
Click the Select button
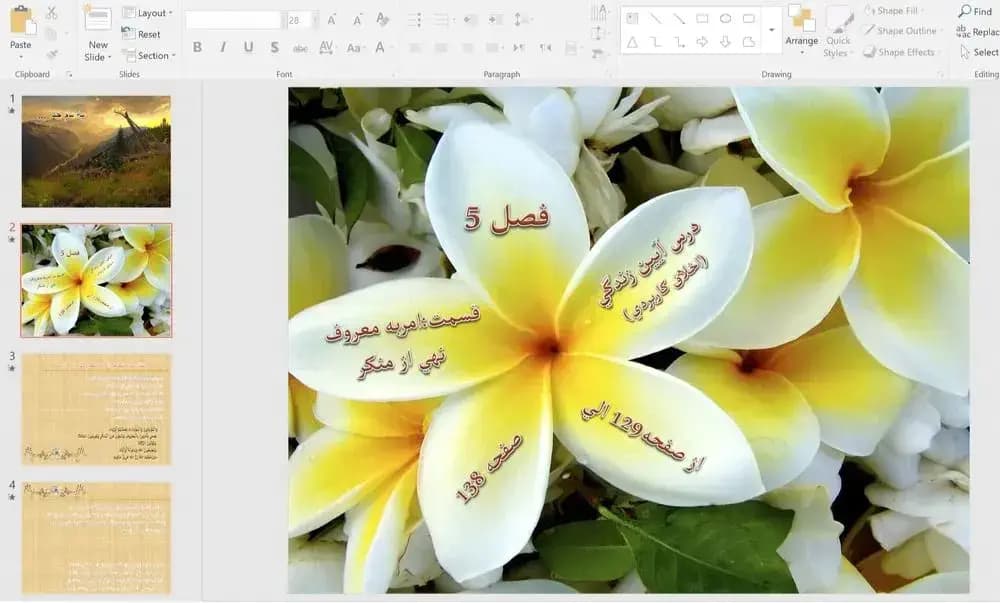(x=980, y=52)
